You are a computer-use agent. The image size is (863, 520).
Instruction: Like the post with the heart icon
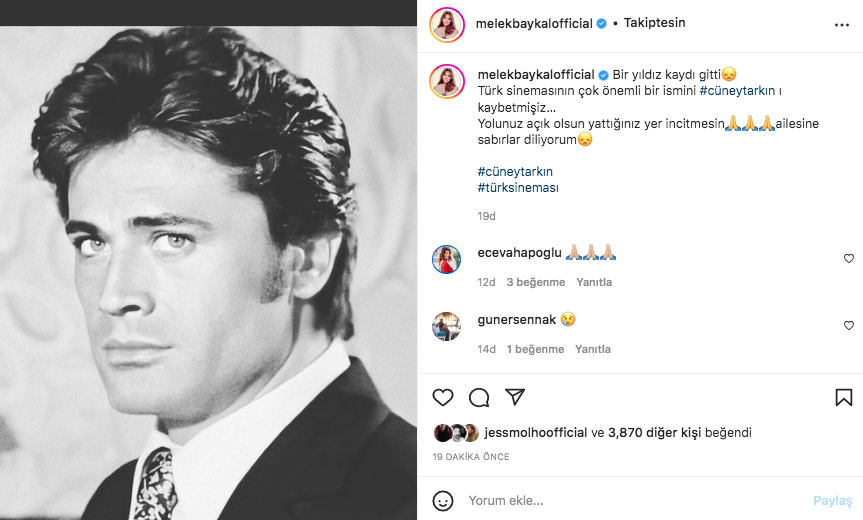pos(443,397)
